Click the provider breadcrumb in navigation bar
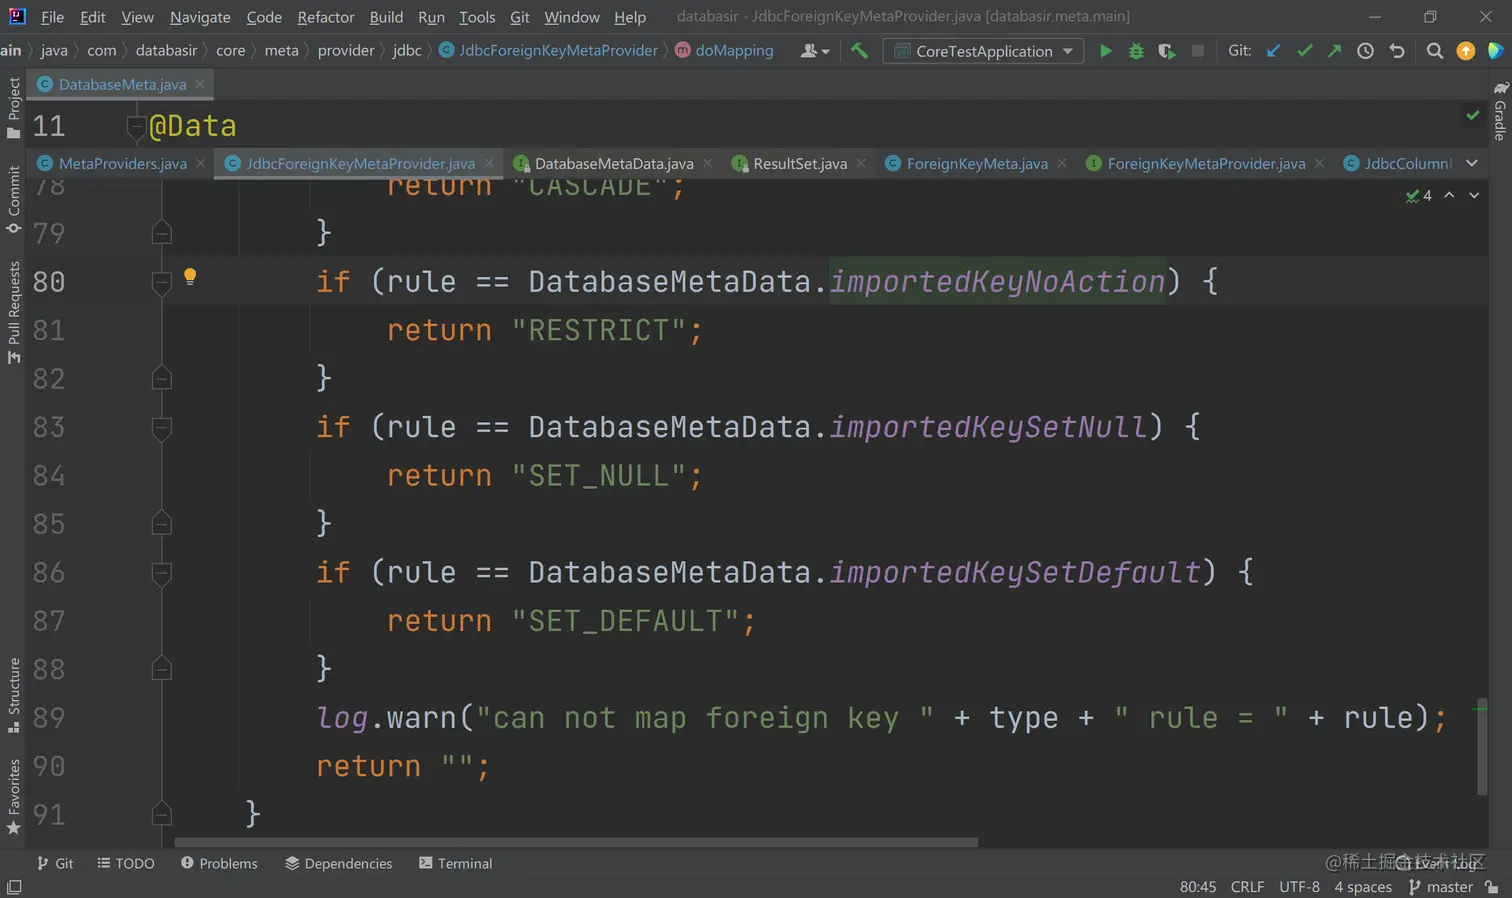Screen dimensions: 1512x898 pyautogui.click(x=346, y=50)
